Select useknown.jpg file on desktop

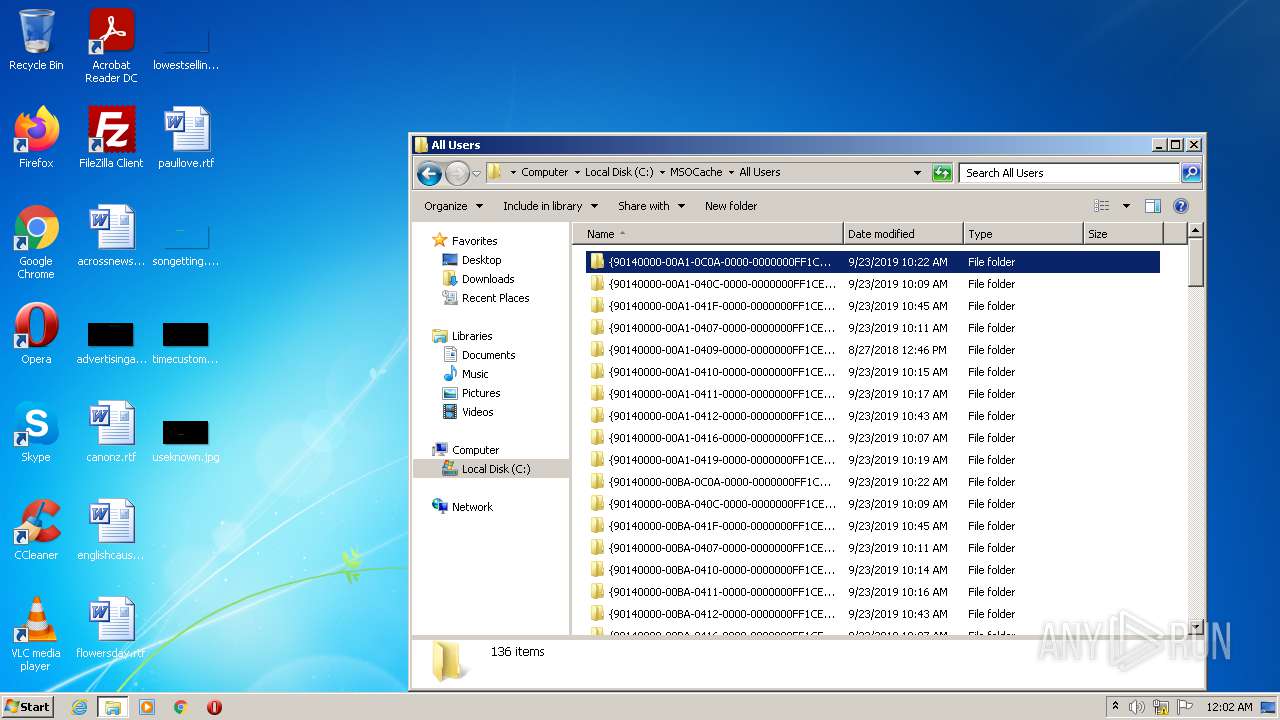(x=186, y=440)
